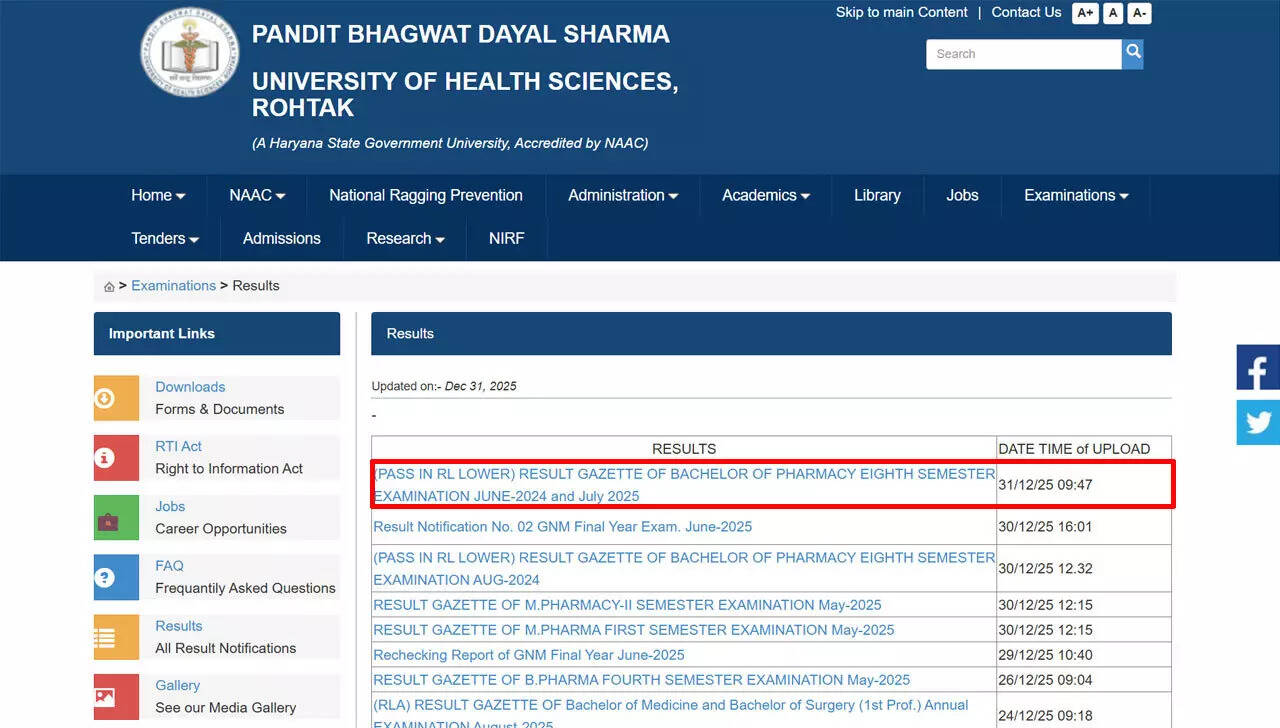Click the home breadcrumb icon
1280x728 pixels.
(x=109, y=287)
